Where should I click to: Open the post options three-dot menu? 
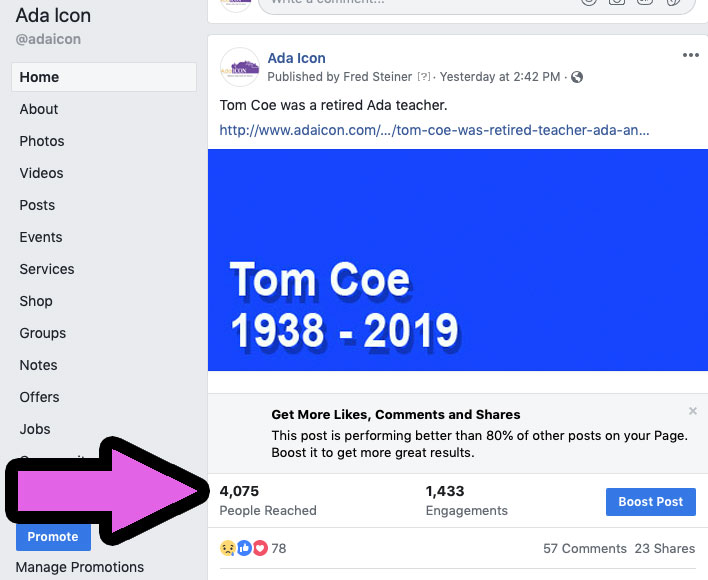pos(690,55)
